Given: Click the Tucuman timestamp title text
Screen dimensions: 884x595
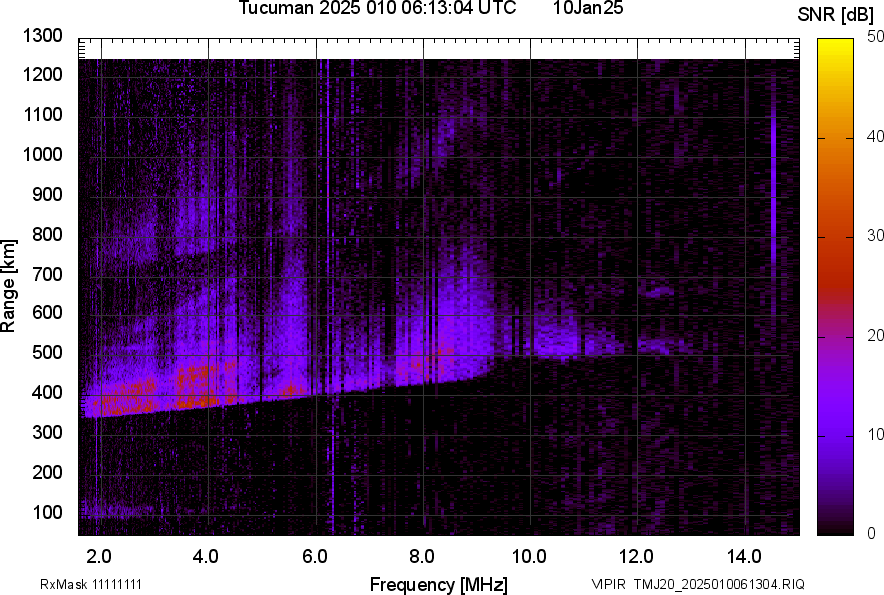Looking at the screenshot, I should click(x=377, y=9).
